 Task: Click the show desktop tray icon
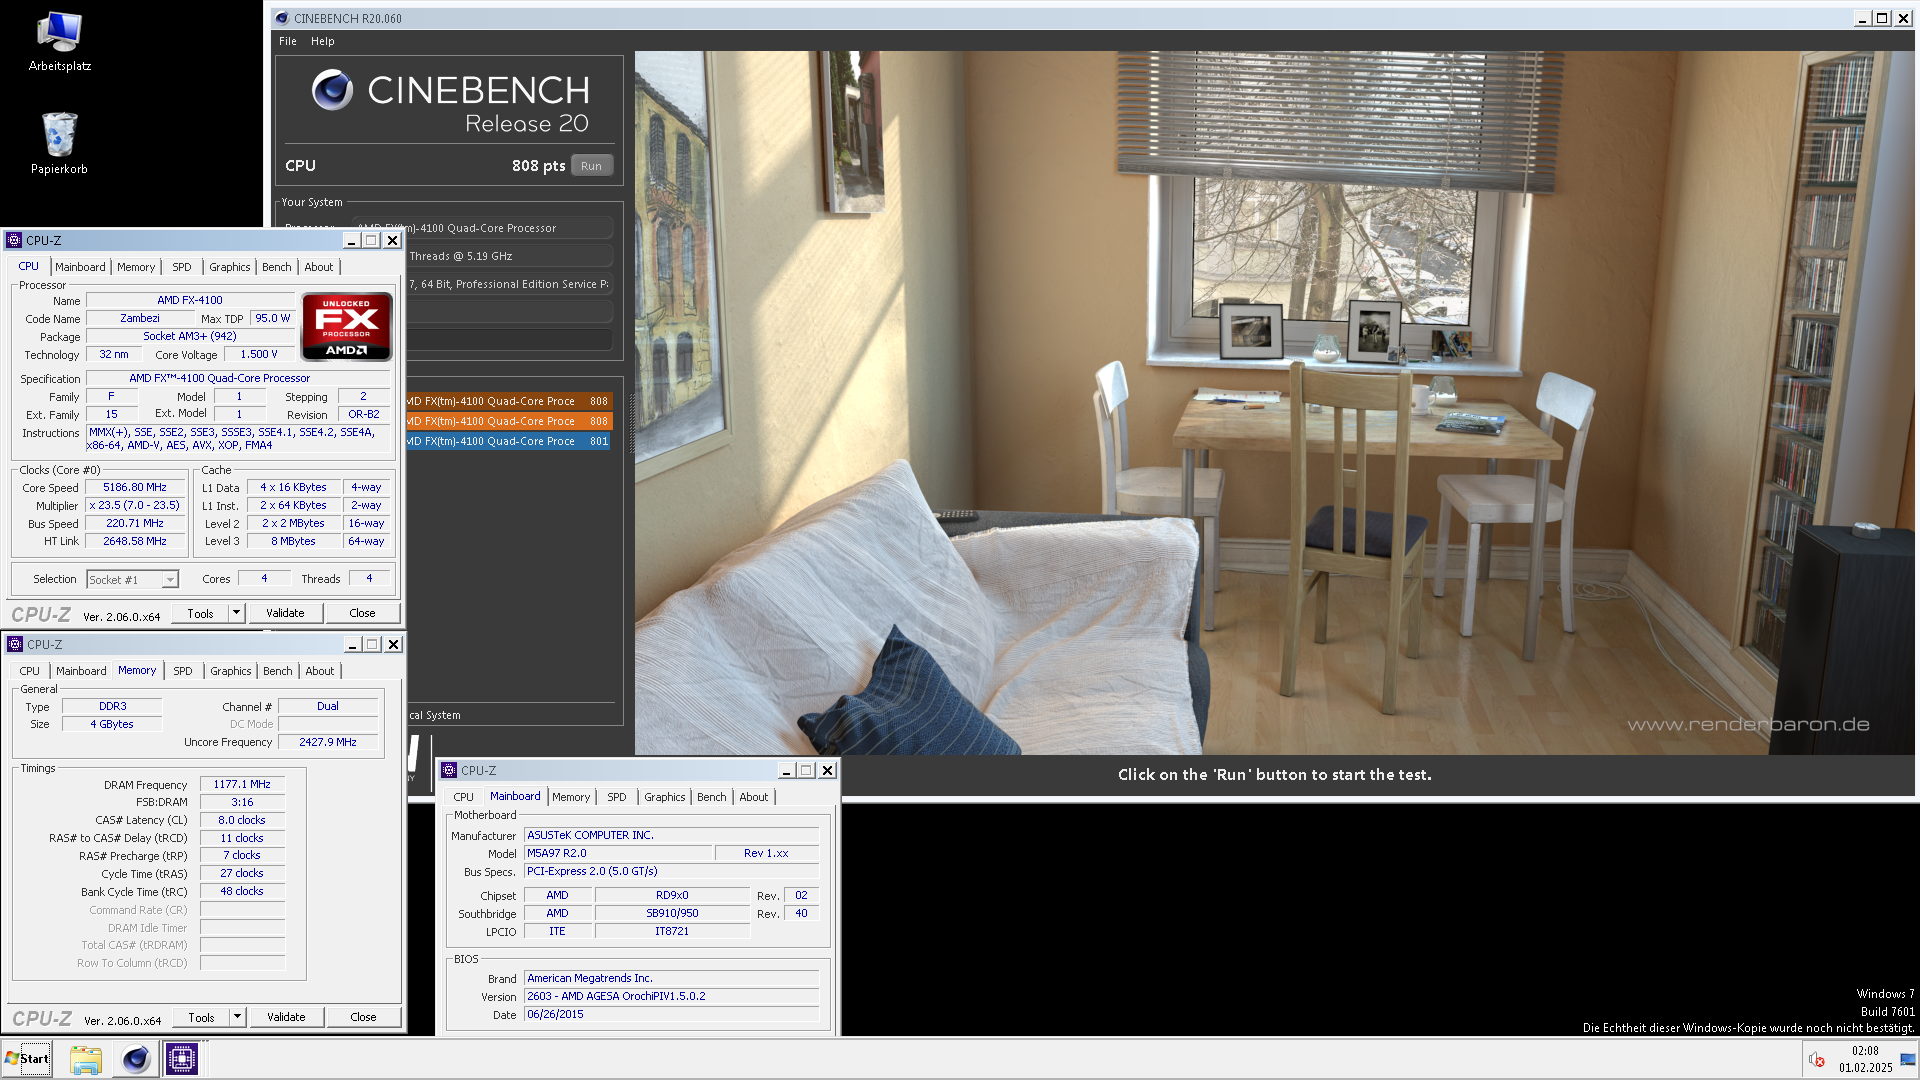click(x=1909, y=1060)
